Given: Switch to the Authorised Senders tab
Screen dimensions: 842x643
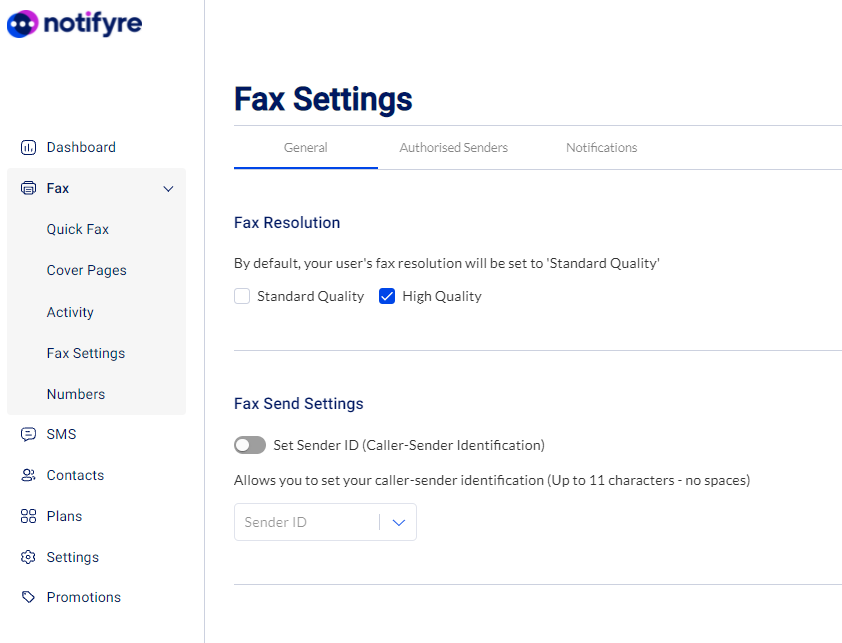Looking at the screenshot, I should 454,148.
